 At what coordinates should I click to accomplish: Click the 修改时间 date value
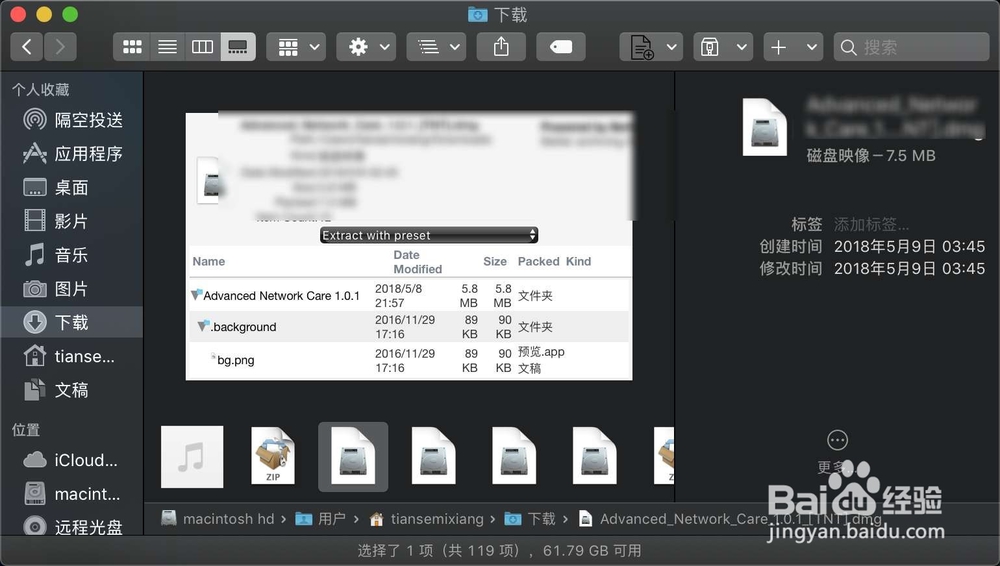point(909,269)
